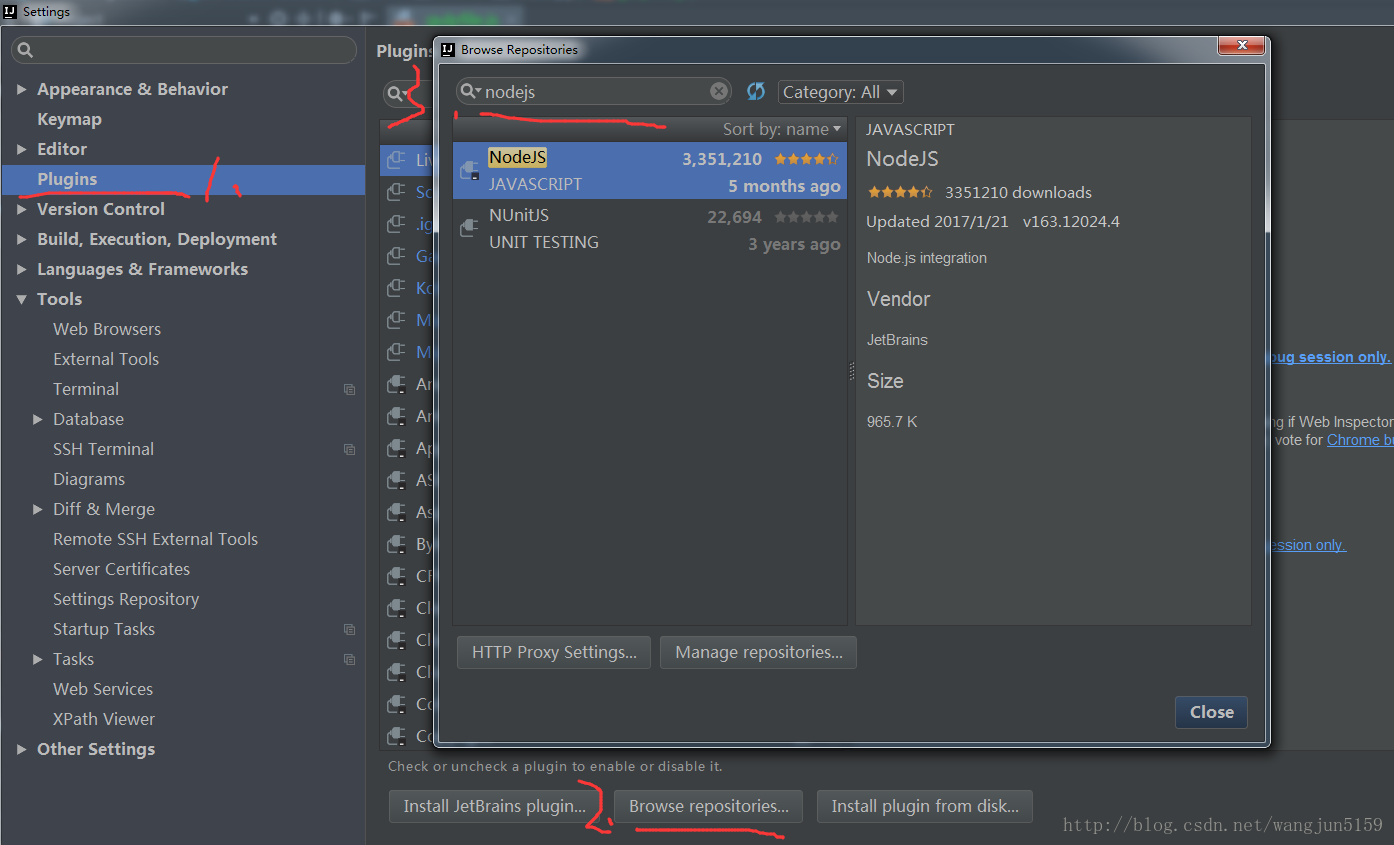This screenshot has height=845, width=1394.
Task: Close the Browse Repositories dialog
Action: (1211, 712)
